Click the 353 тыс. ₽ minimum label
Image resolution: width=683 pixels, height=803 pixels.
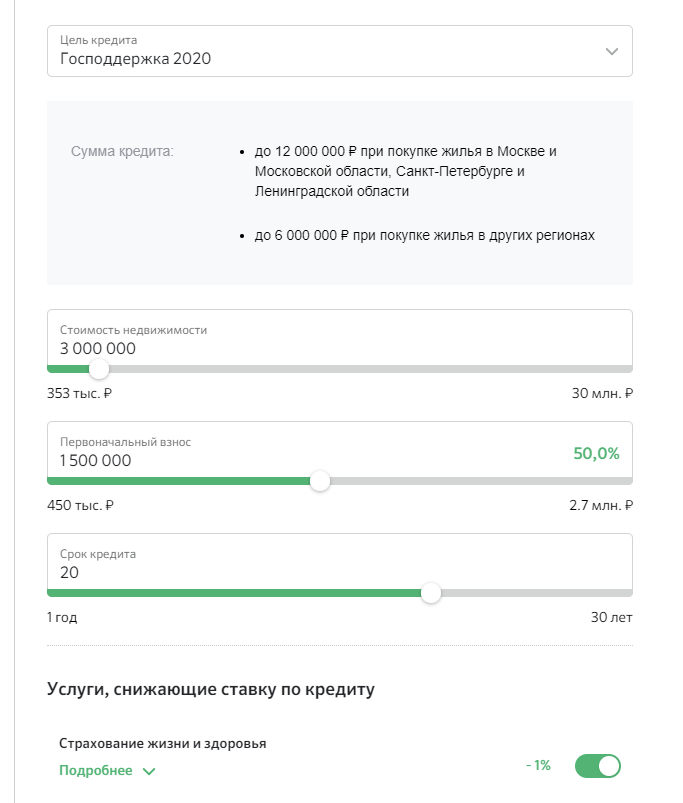click(x=79, y=393)
